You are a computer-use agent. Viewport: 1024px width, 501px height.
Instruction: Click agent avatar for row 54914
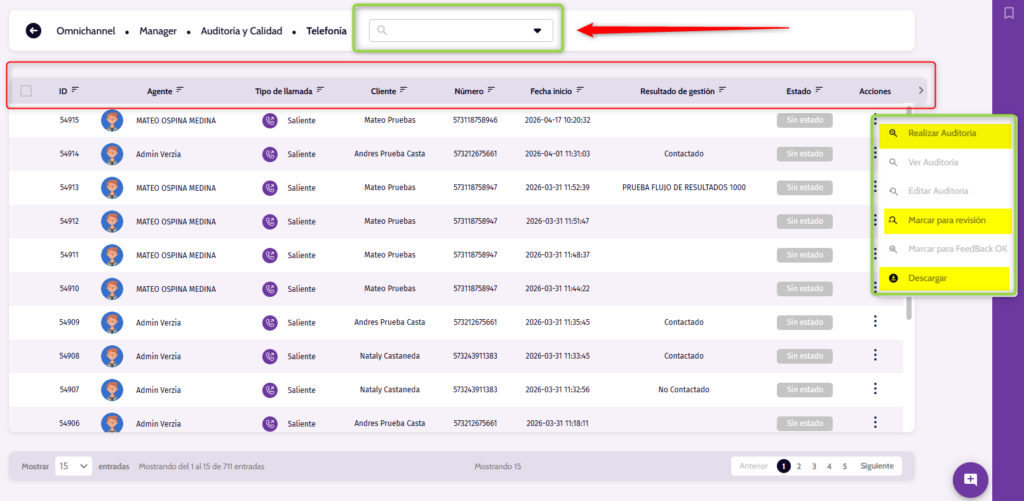[111, 154]
